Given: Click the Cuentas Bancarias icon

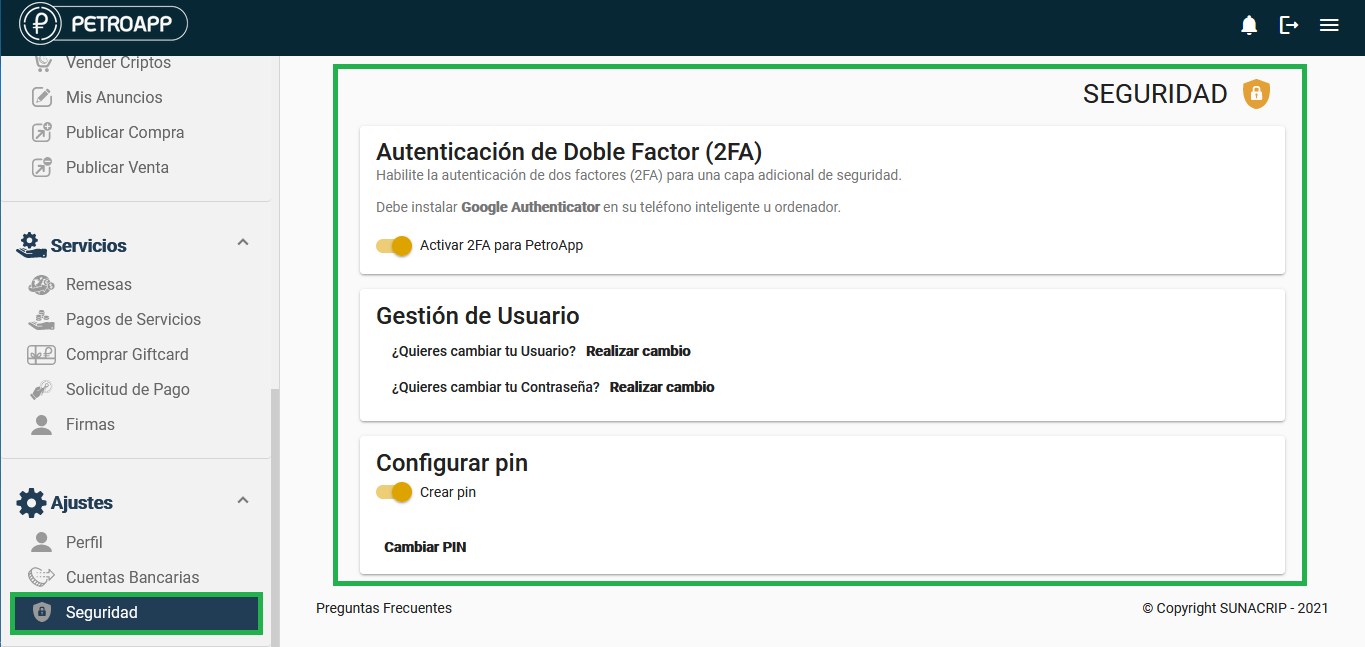Looking at the screenshot, I should pos(42,577).
